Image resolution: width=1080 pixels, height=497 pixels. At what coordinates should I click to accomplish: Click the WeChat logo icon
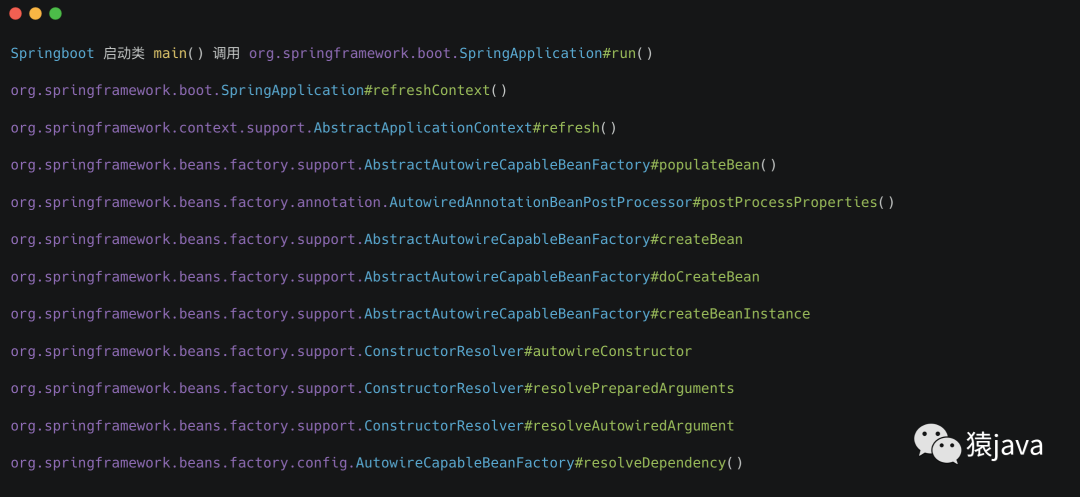[x=937, y=444]
